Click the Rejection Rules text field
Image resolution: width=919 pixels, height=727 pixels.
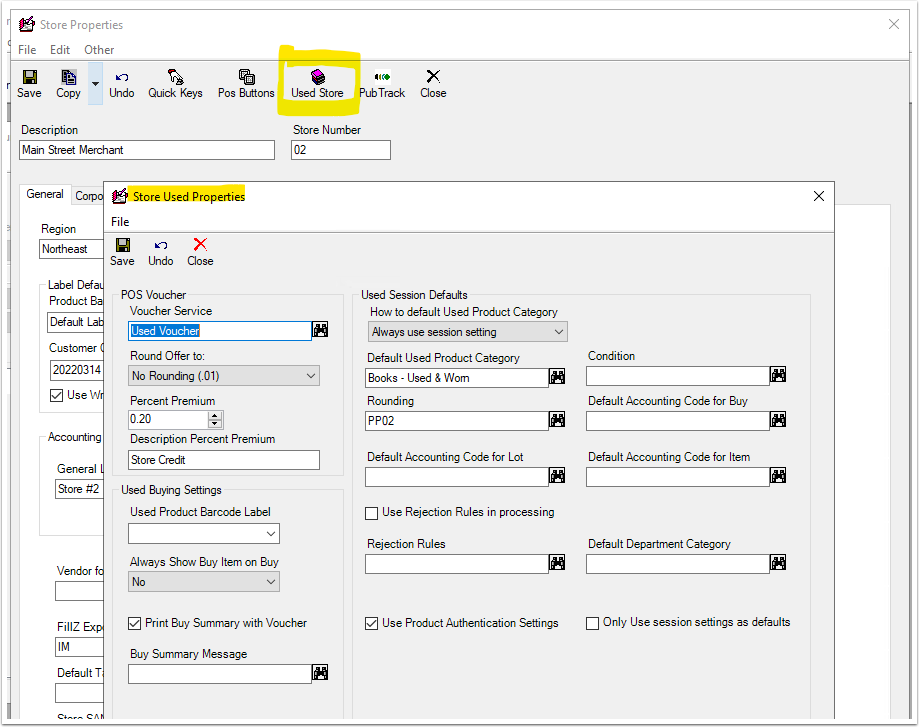(x=457, y=564)
